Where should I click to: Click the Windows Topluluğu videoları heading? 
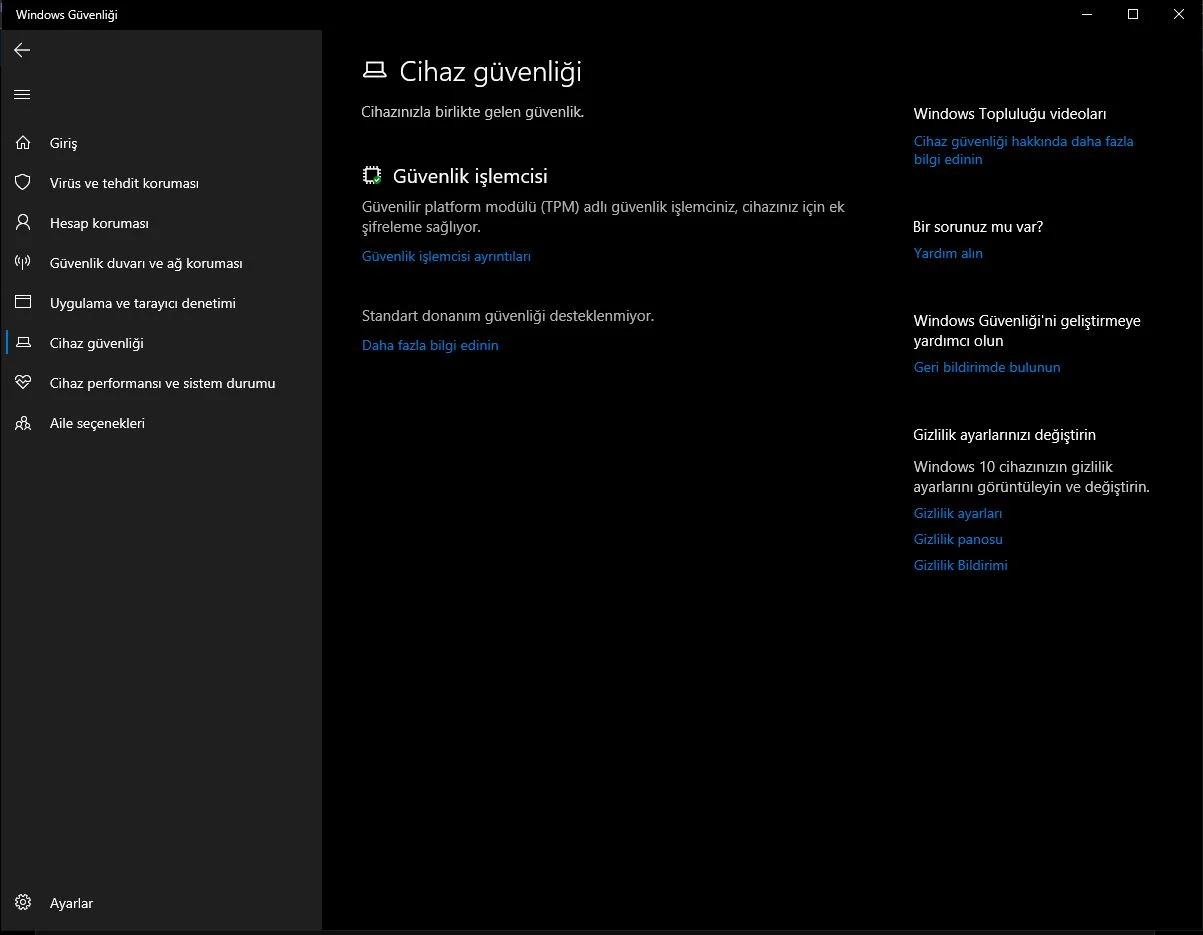point(1010,114)
